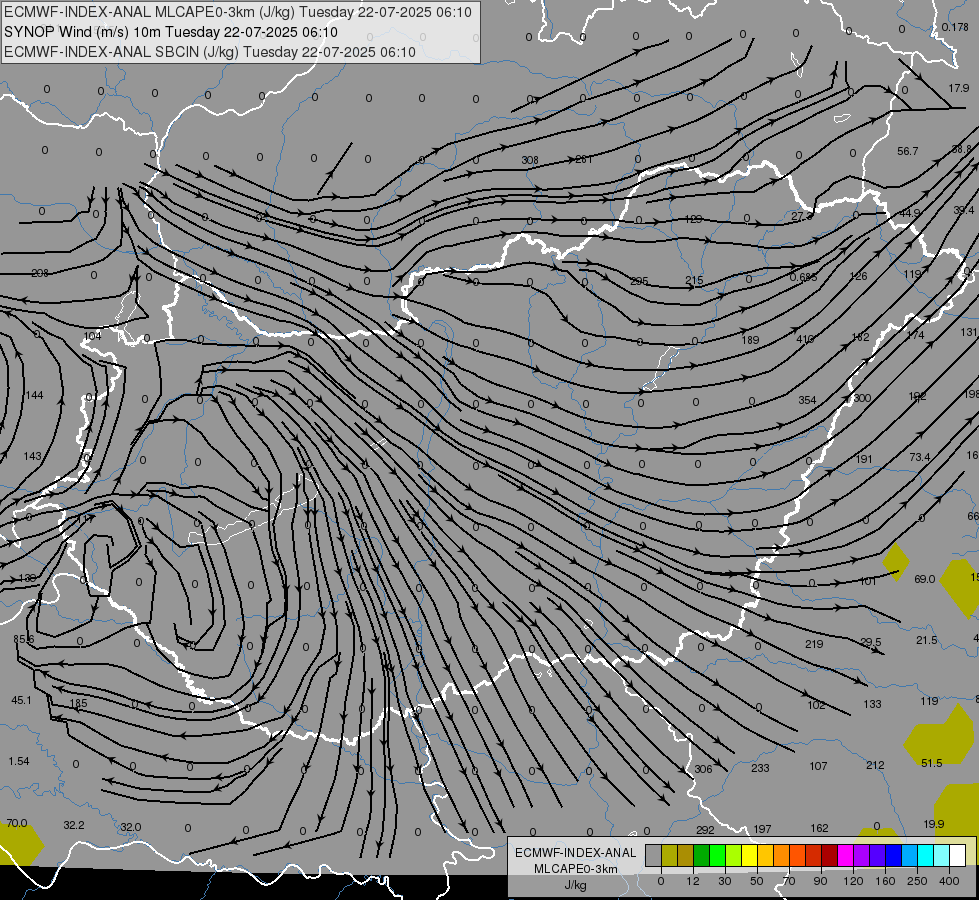Select the 0.178 value on the map
Screen dimensions: 979x900
955,27
